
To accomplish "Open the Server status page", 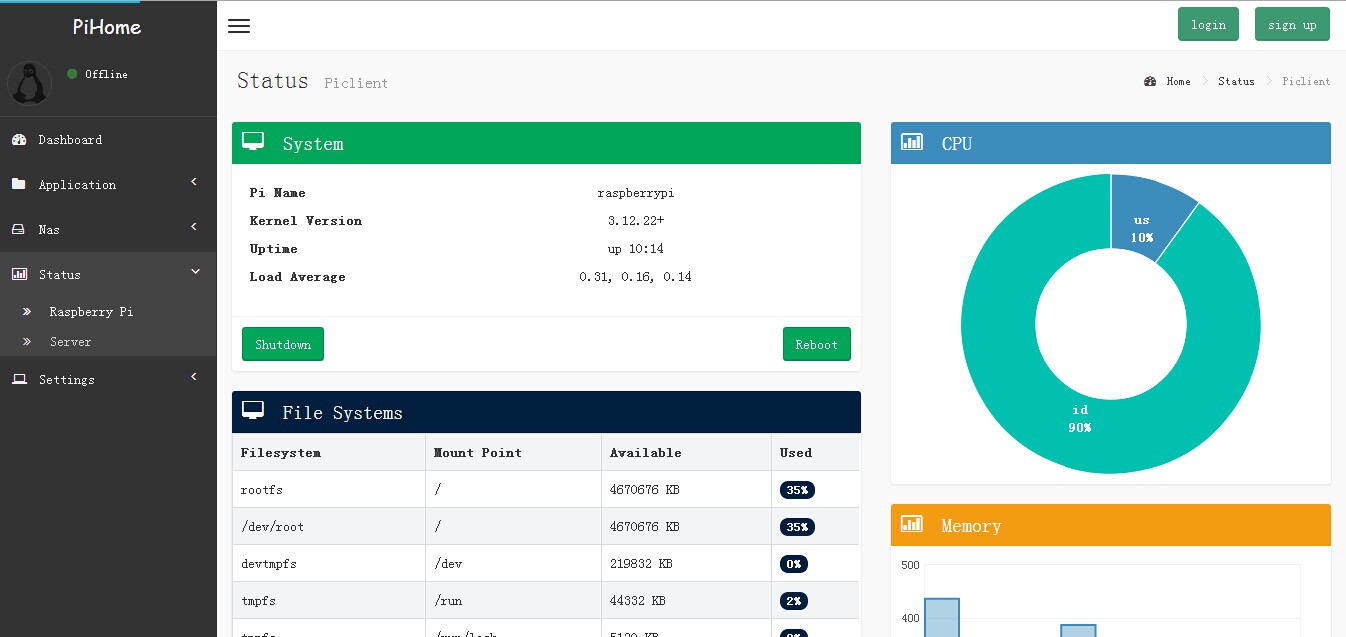I will point(70,342).
